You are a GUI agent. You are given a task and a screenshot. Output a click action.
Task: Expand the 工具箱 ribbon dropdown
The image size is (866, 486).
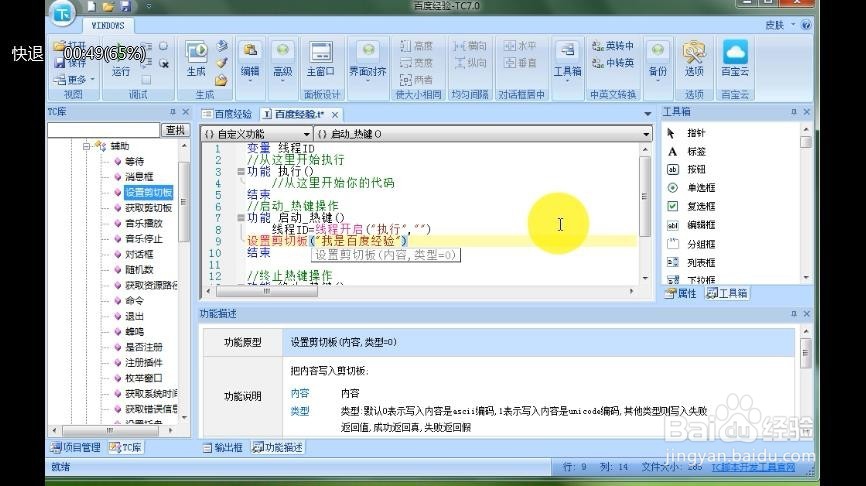click(x=567, y=82)
